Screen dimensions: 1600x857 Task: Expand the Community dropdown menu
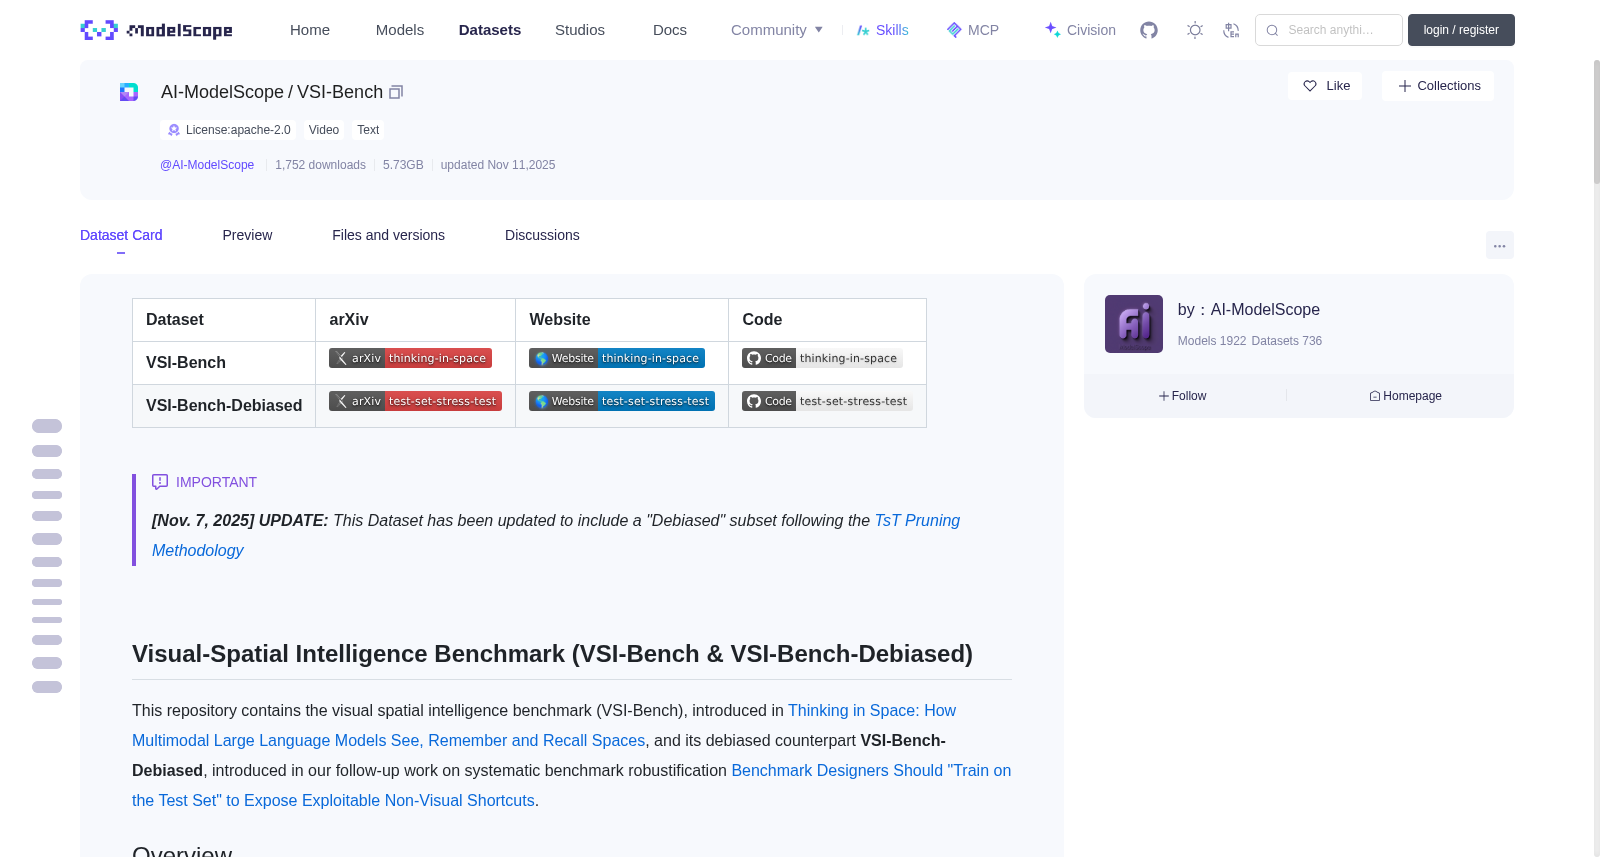[777, 30]
